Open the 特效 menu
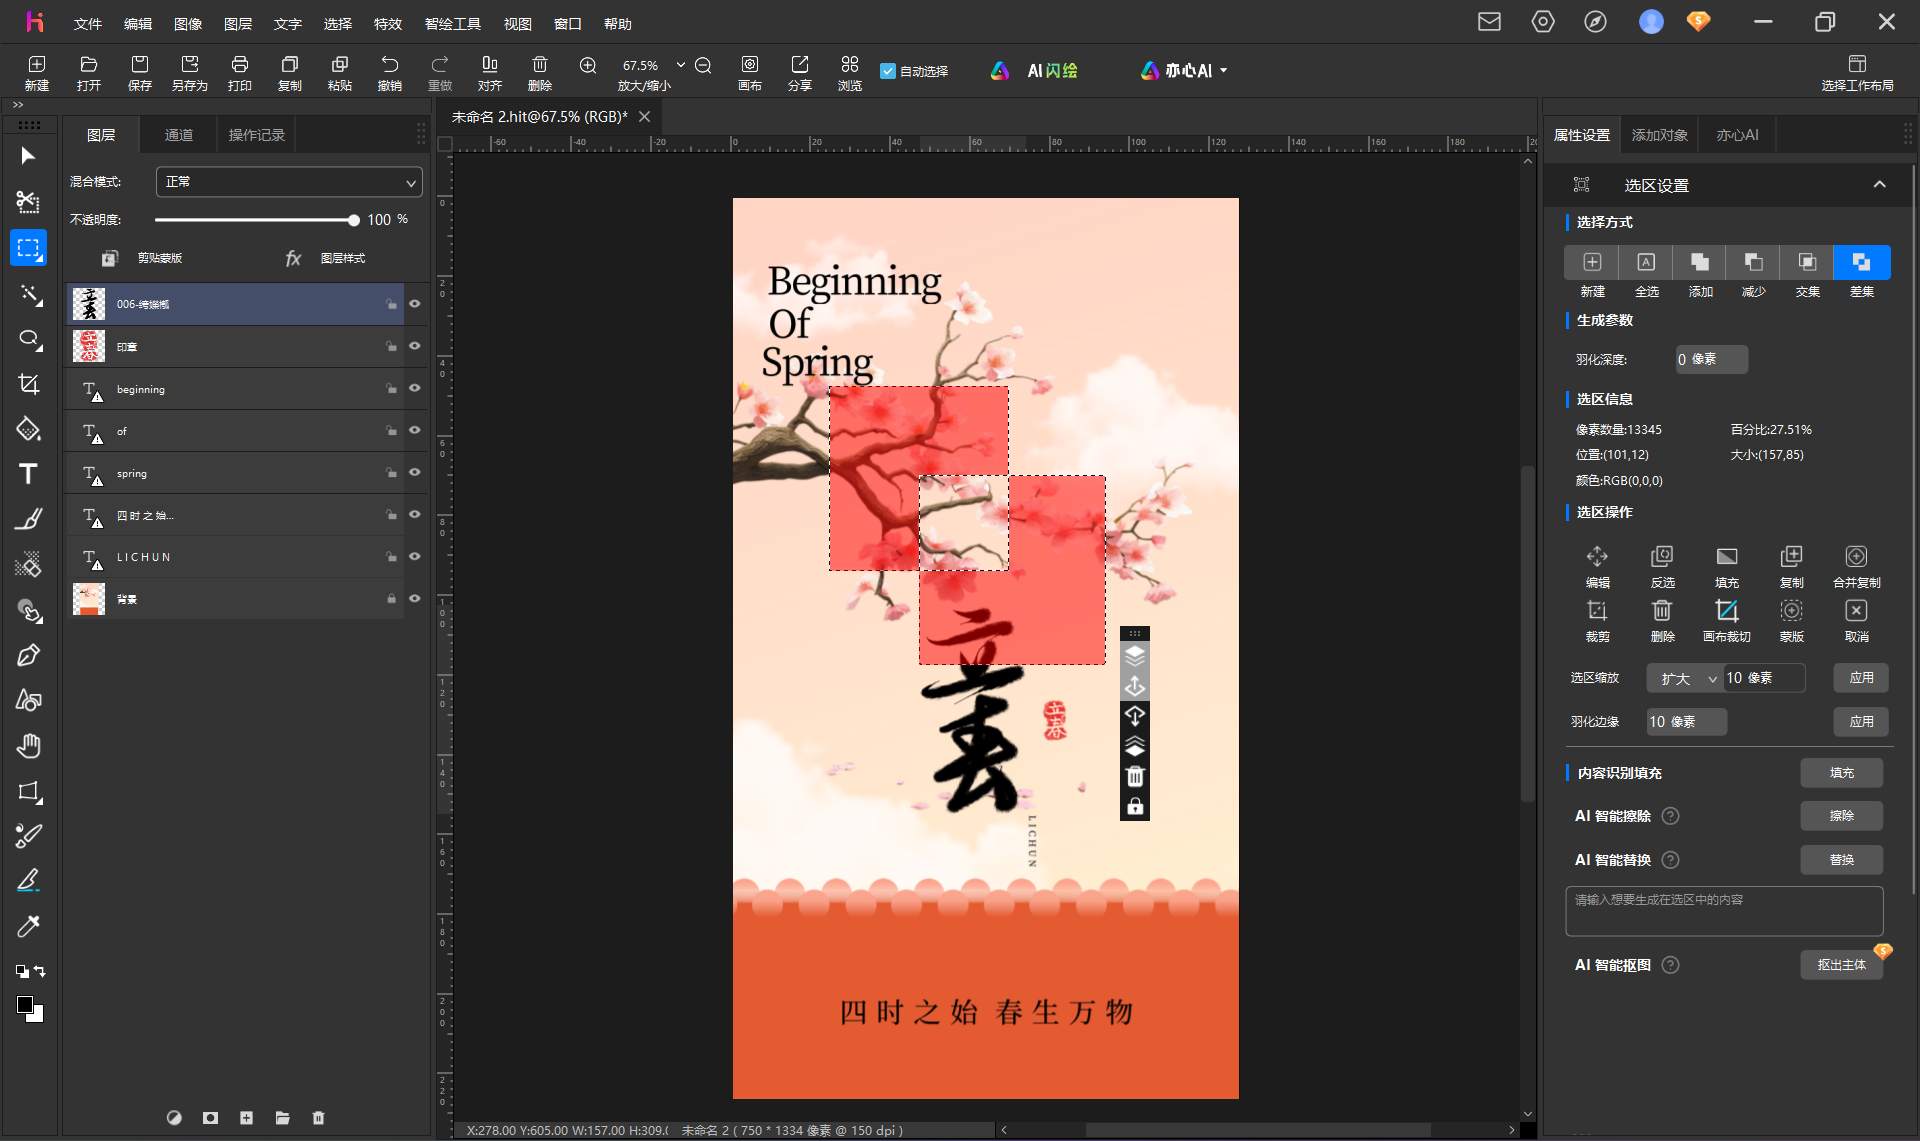 [x=388, y=23]
